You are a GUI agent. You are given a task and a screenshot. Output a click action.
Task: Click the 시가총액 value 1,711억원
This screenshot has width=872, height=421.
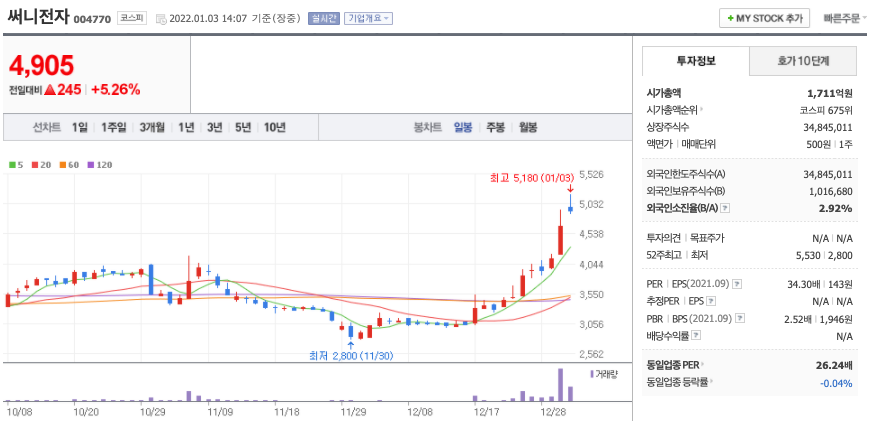pos(830,93)
